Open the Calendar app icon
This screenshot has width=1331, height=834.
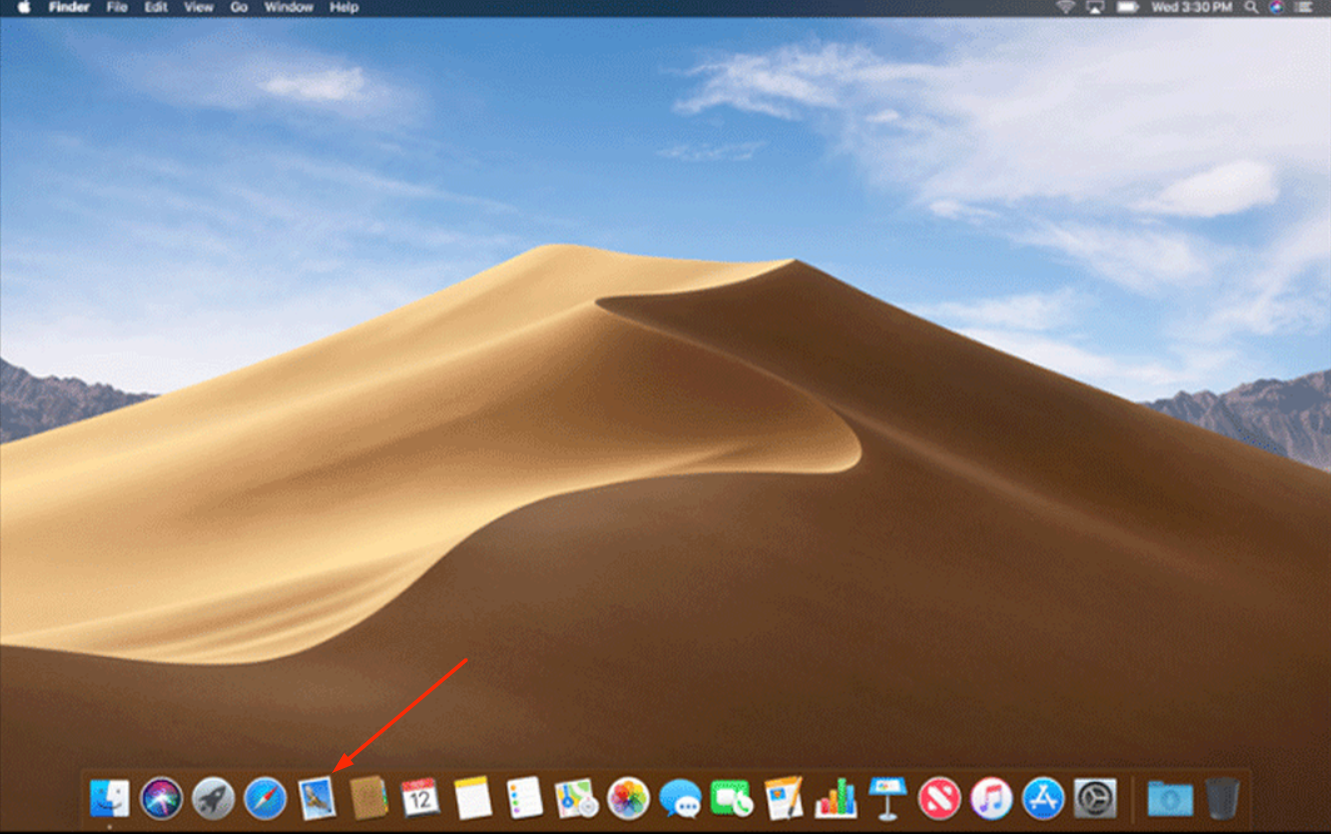tap(420, 799)
